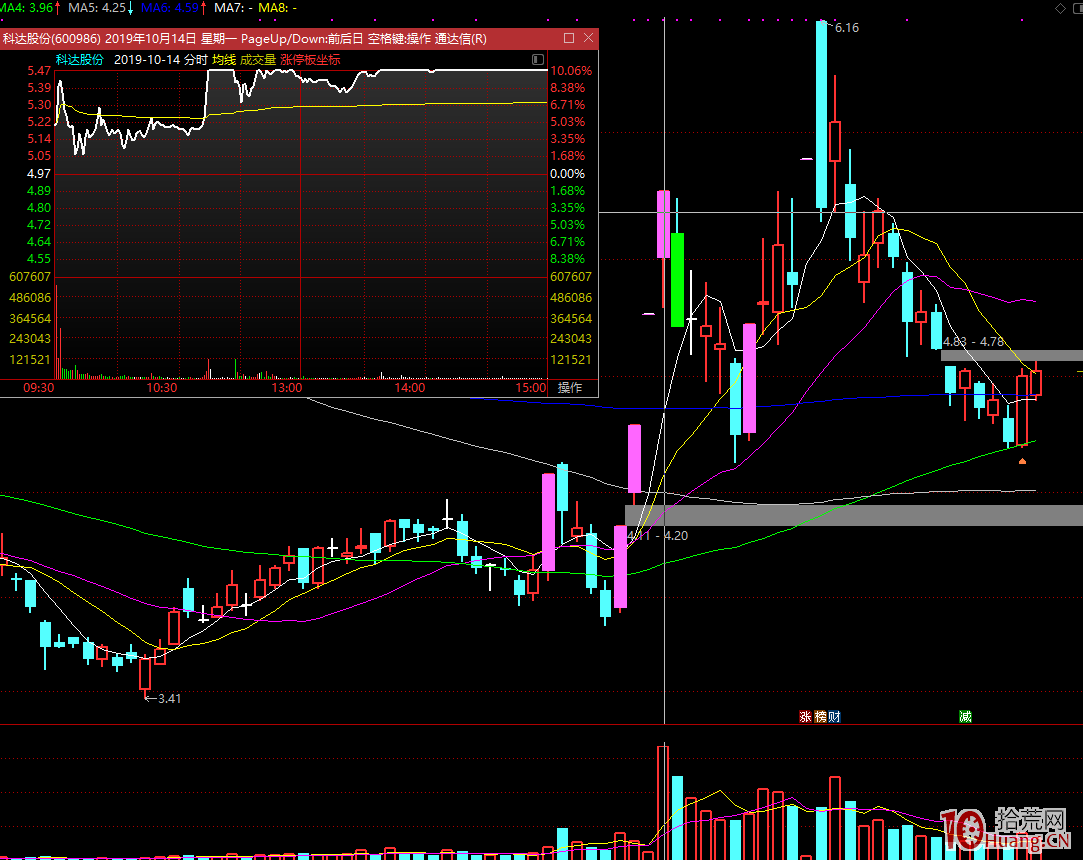Screen dimensions: 1083x860
Task: Click the green candlestick on the daily chart
Action: [678, 280]
